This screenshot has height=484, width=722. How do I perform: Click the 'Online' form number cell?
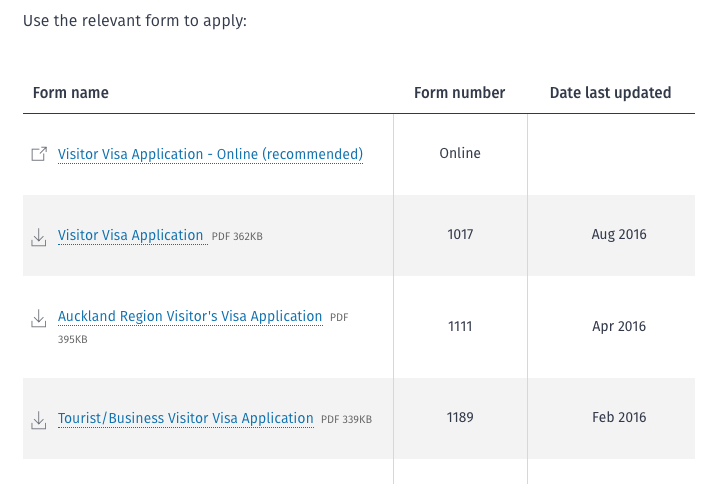[x=460, y=154]
